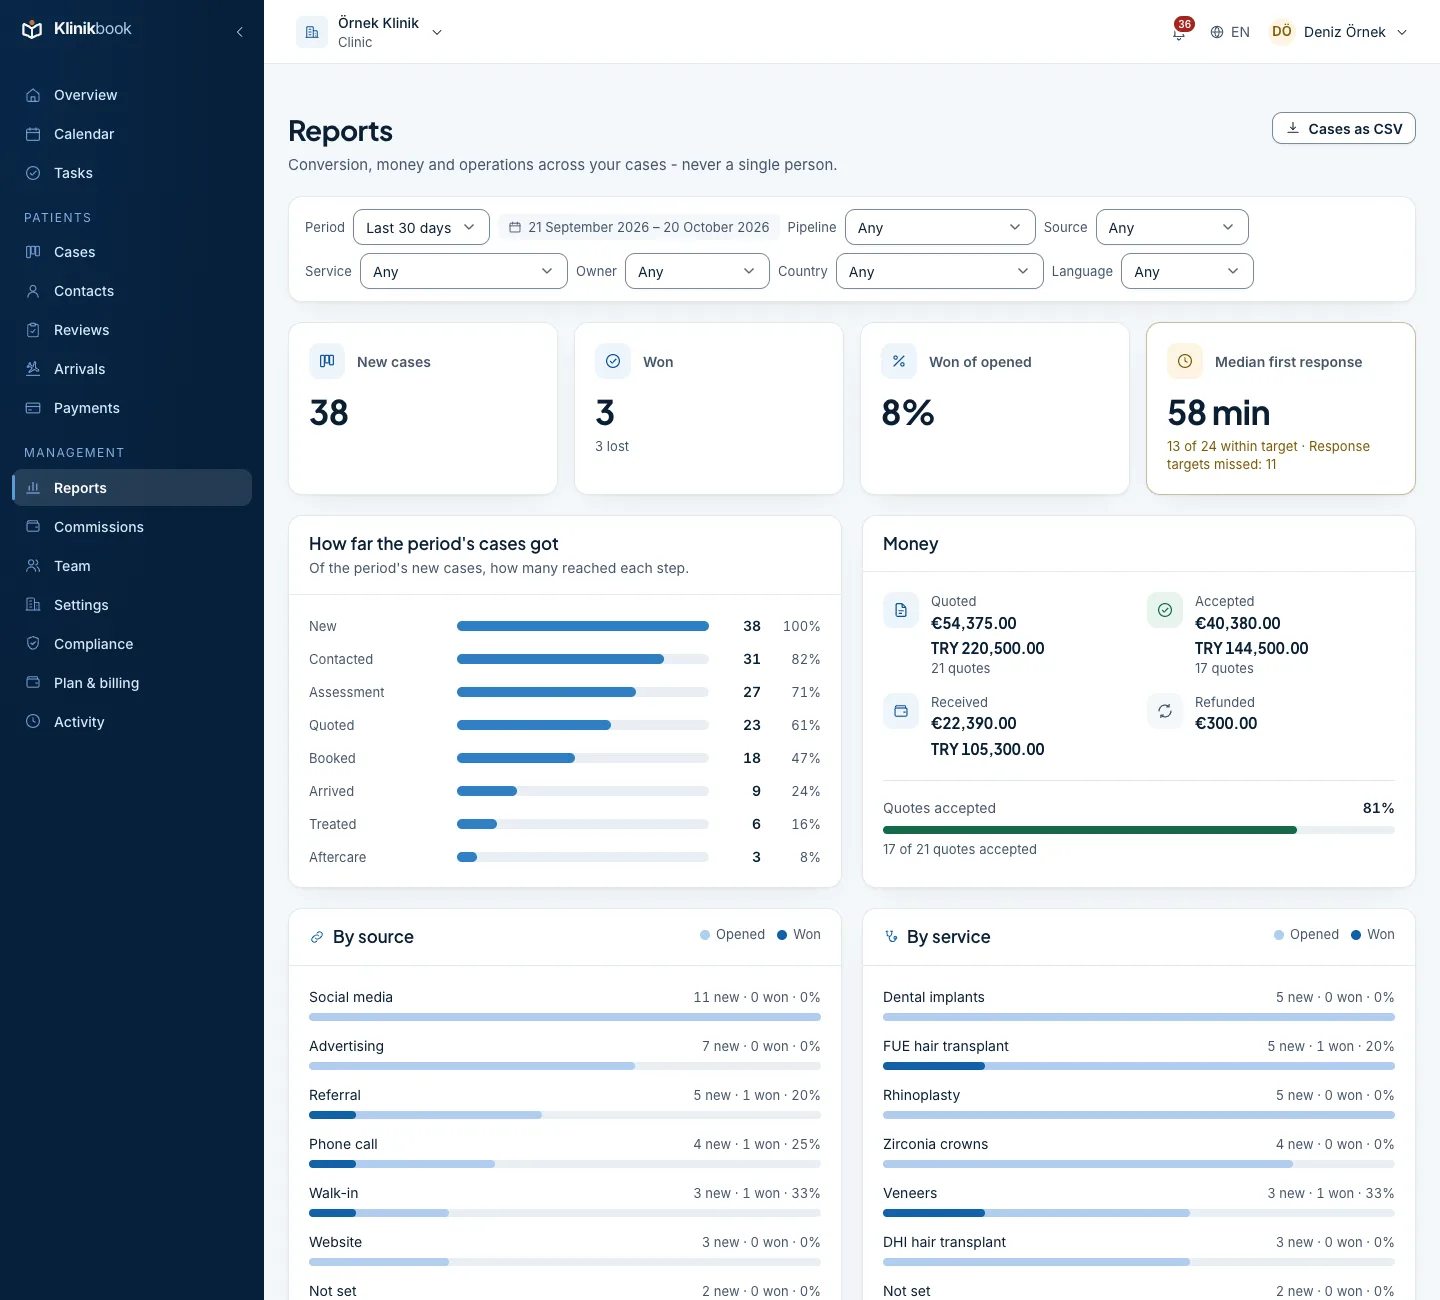Screen dimensions: 1440x1300
Task: Click the Won legend dot in By service
Action: (1356, 935)
